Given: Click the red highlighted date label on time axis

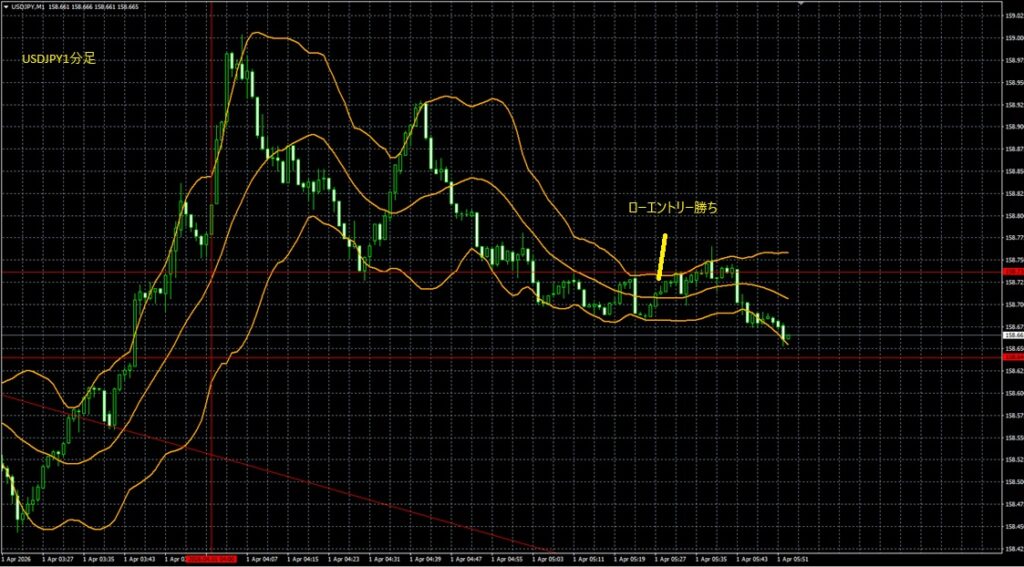Looking at the screenshot, I should pos(211,559).
